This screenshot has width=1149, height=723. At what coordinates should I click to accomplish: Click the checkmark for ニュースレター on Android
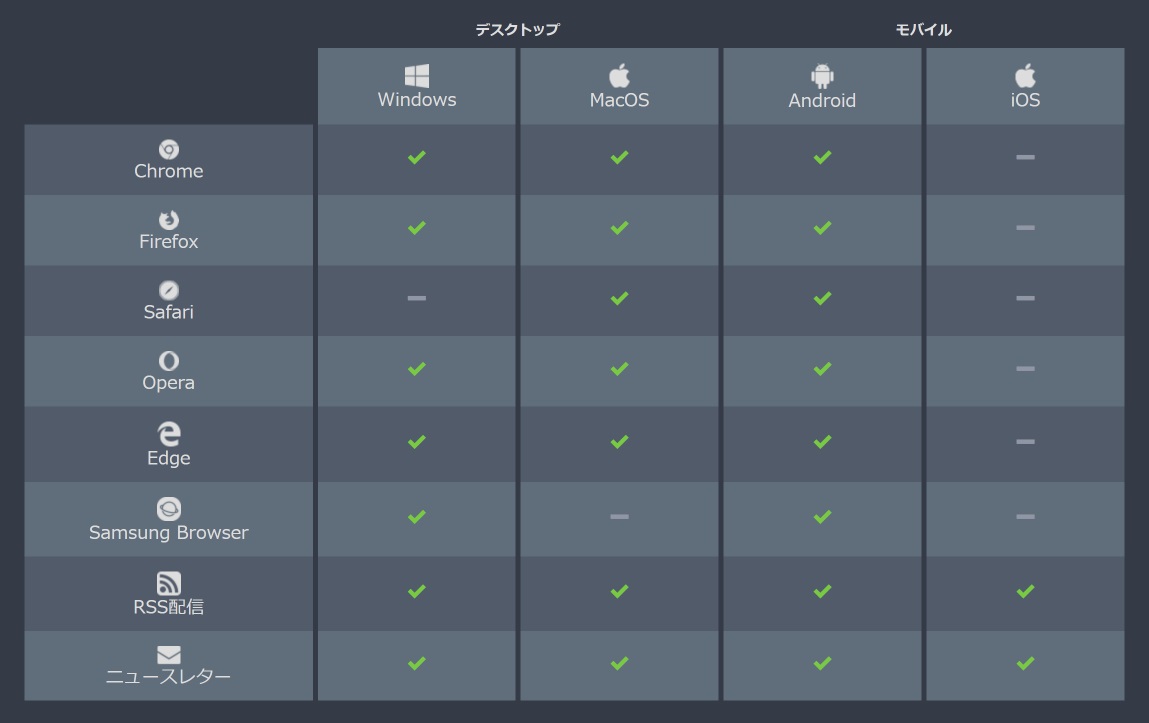[x=822, y=663]
